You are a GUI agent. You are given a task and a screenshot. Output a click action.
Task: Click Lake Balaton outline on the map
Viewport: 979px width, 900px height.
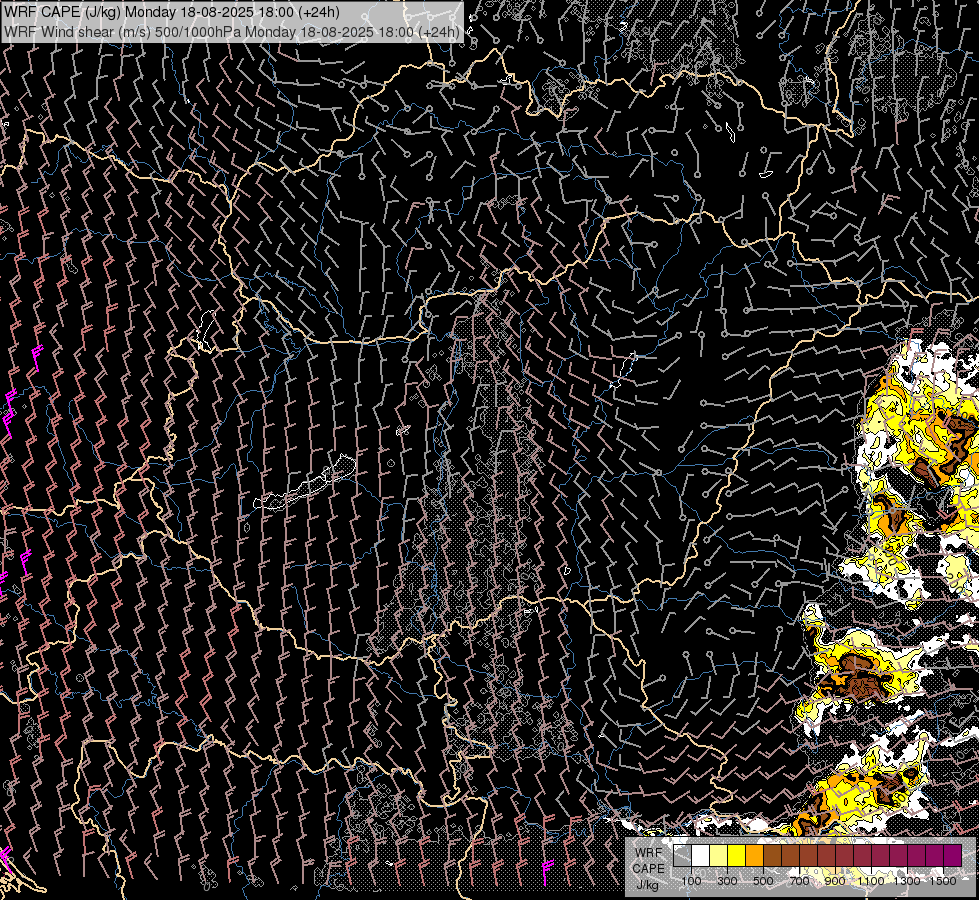[x=305, y=483]
